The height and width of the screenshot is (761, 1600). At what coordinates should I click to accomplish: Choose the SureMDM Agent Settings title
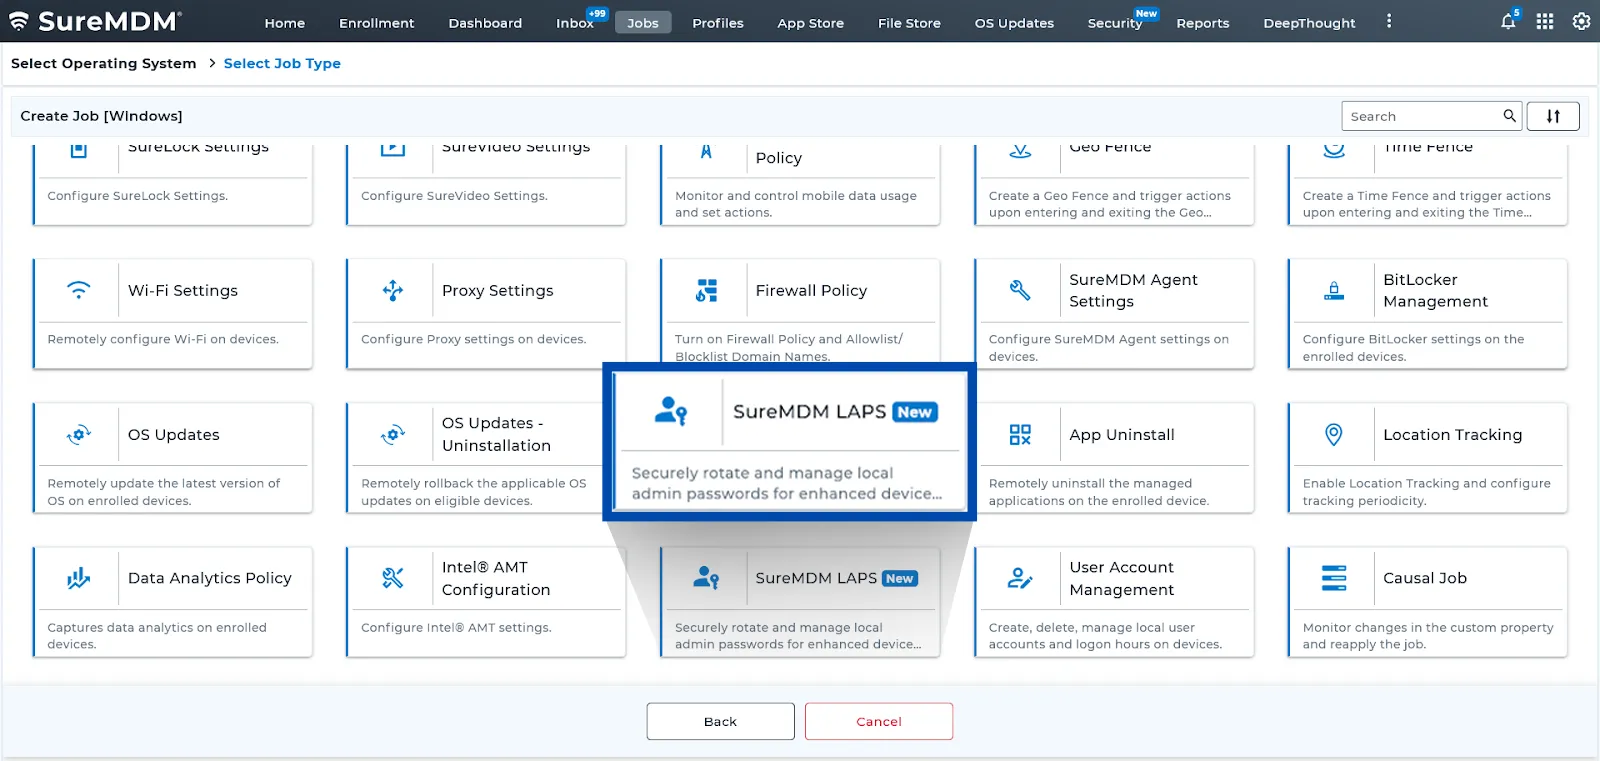tap(1133, 290)
